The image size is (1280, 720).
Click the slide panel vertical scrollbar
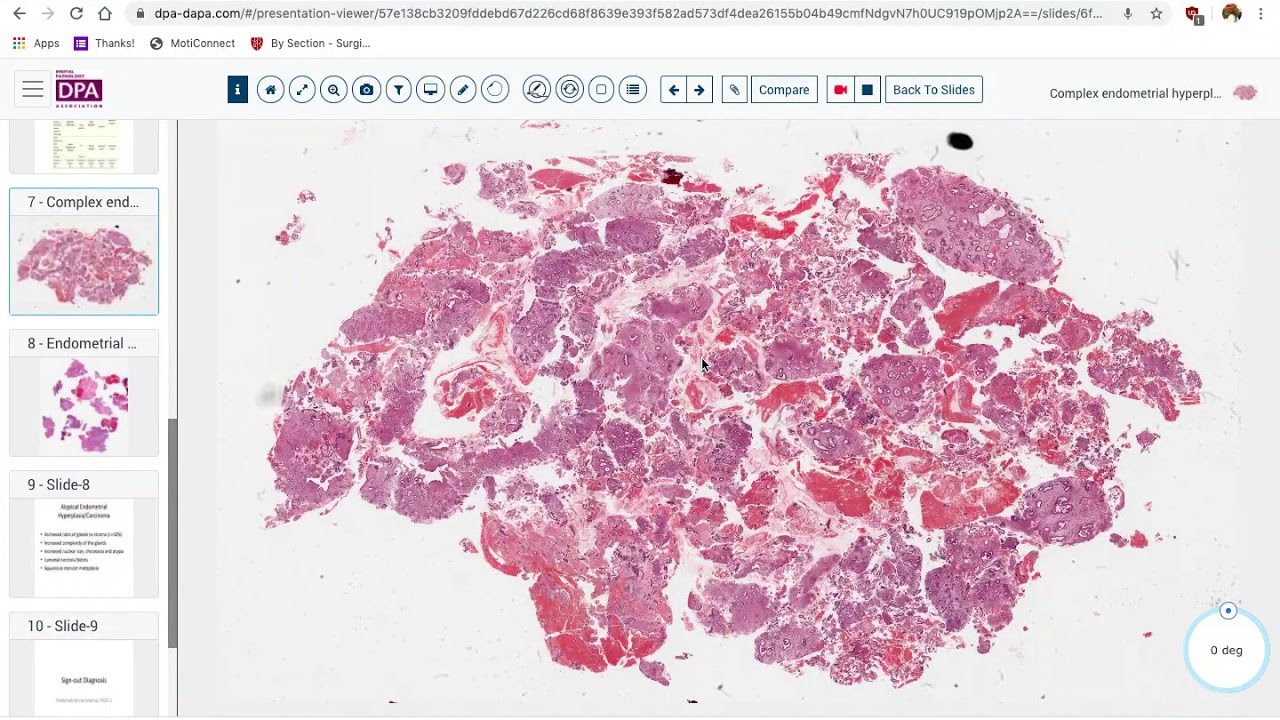(x=172, y=532)
